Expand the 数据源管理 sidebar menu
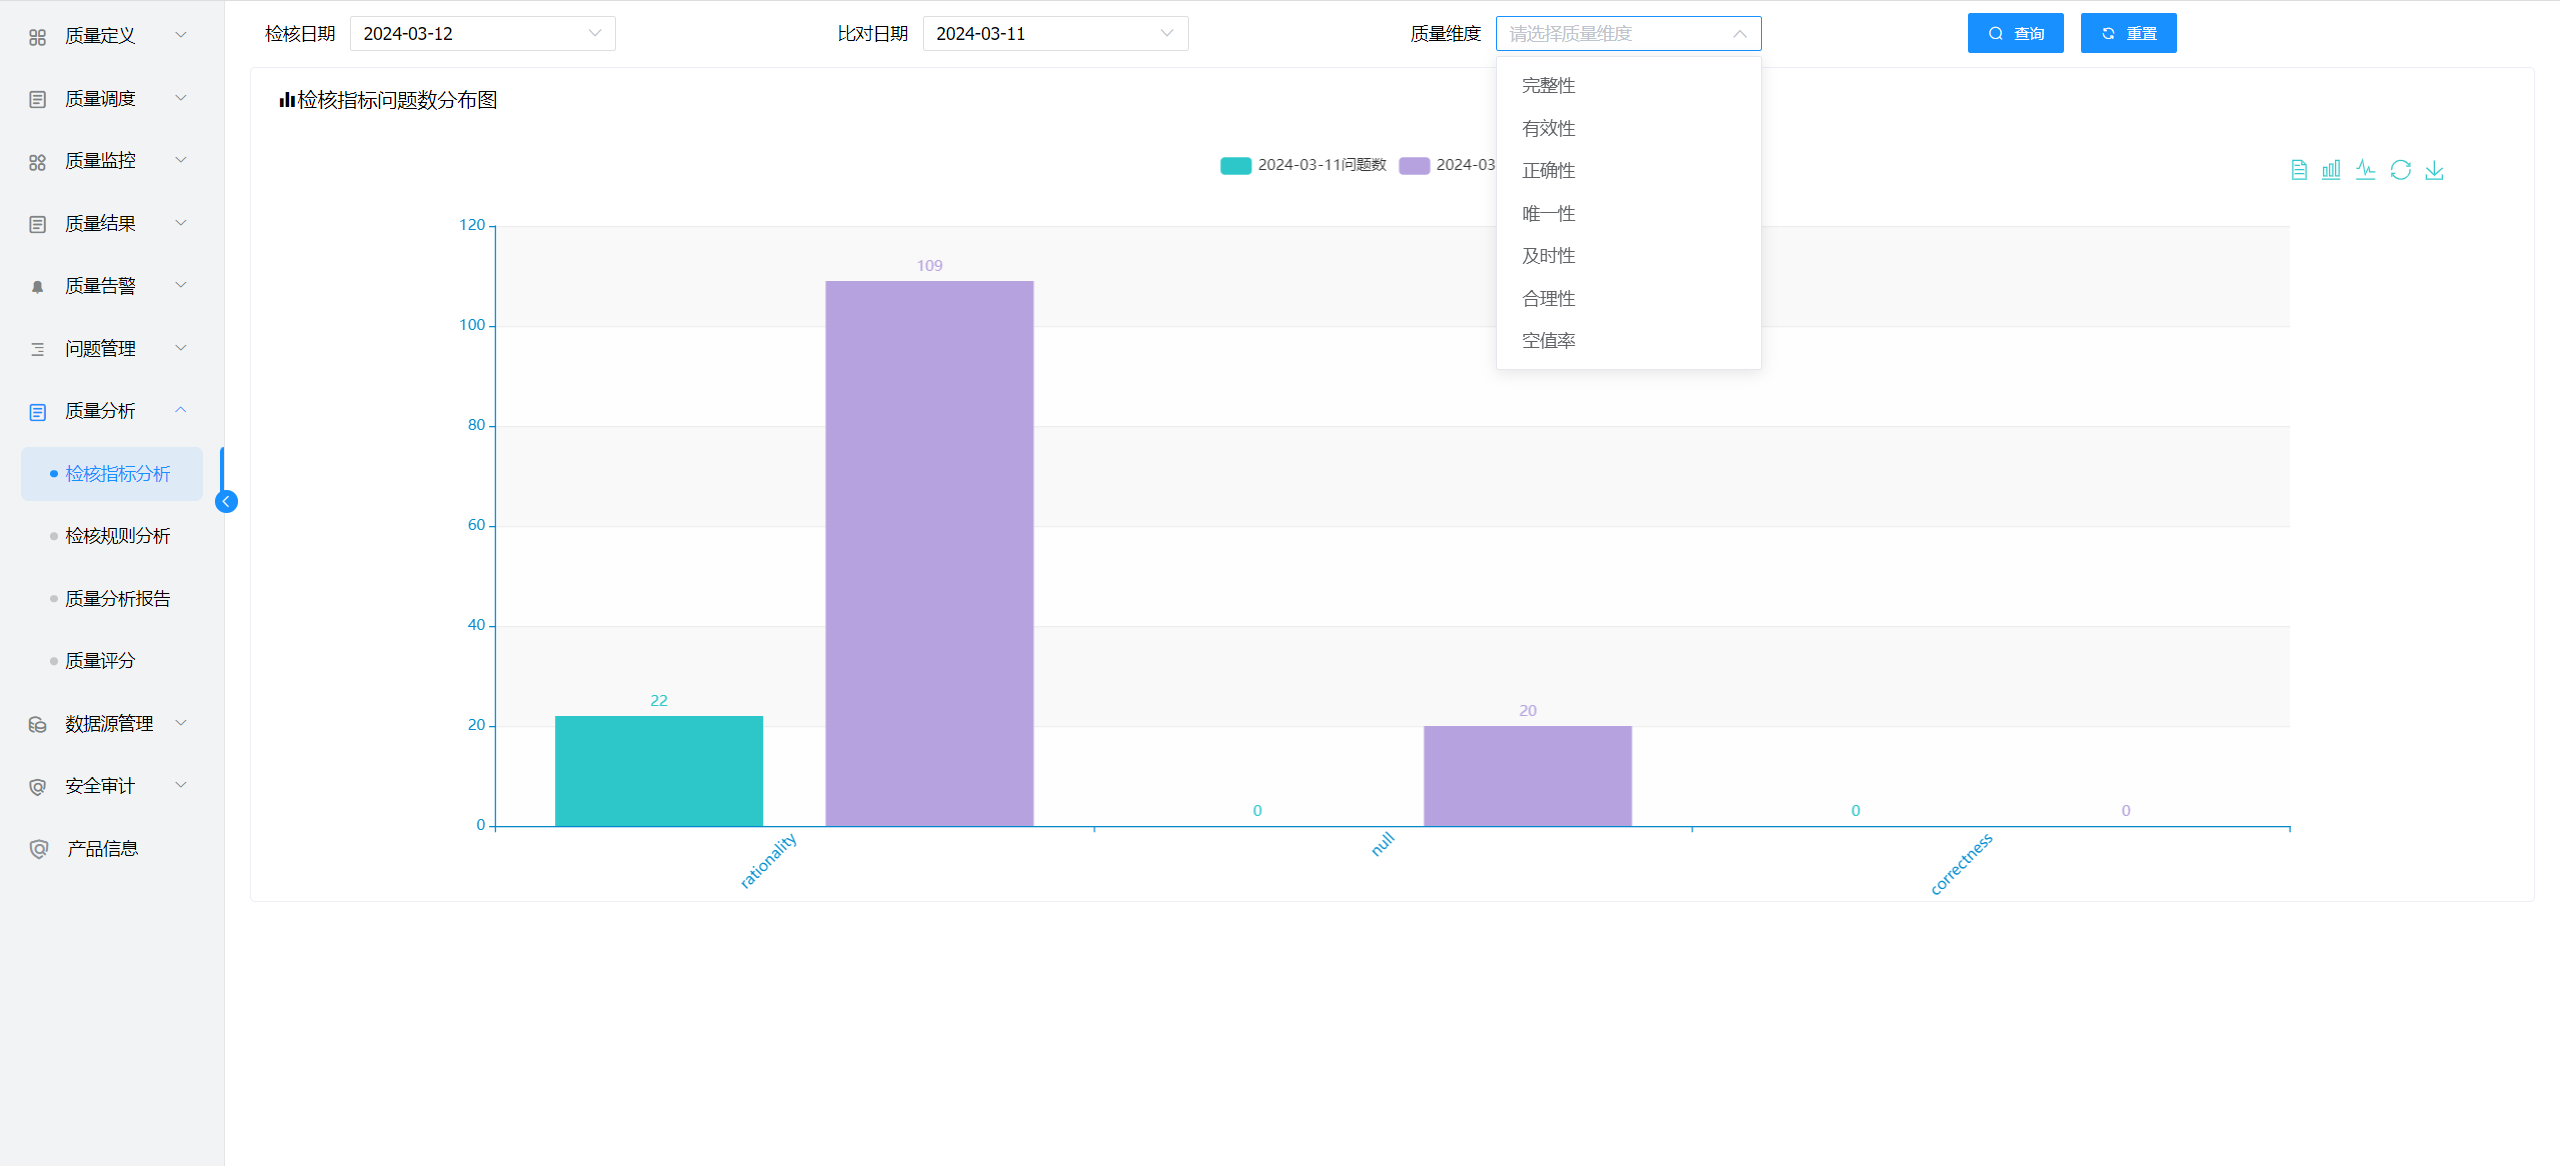Image resolution: width=2560 pixels, height=1166 pixels. (110, 724)
